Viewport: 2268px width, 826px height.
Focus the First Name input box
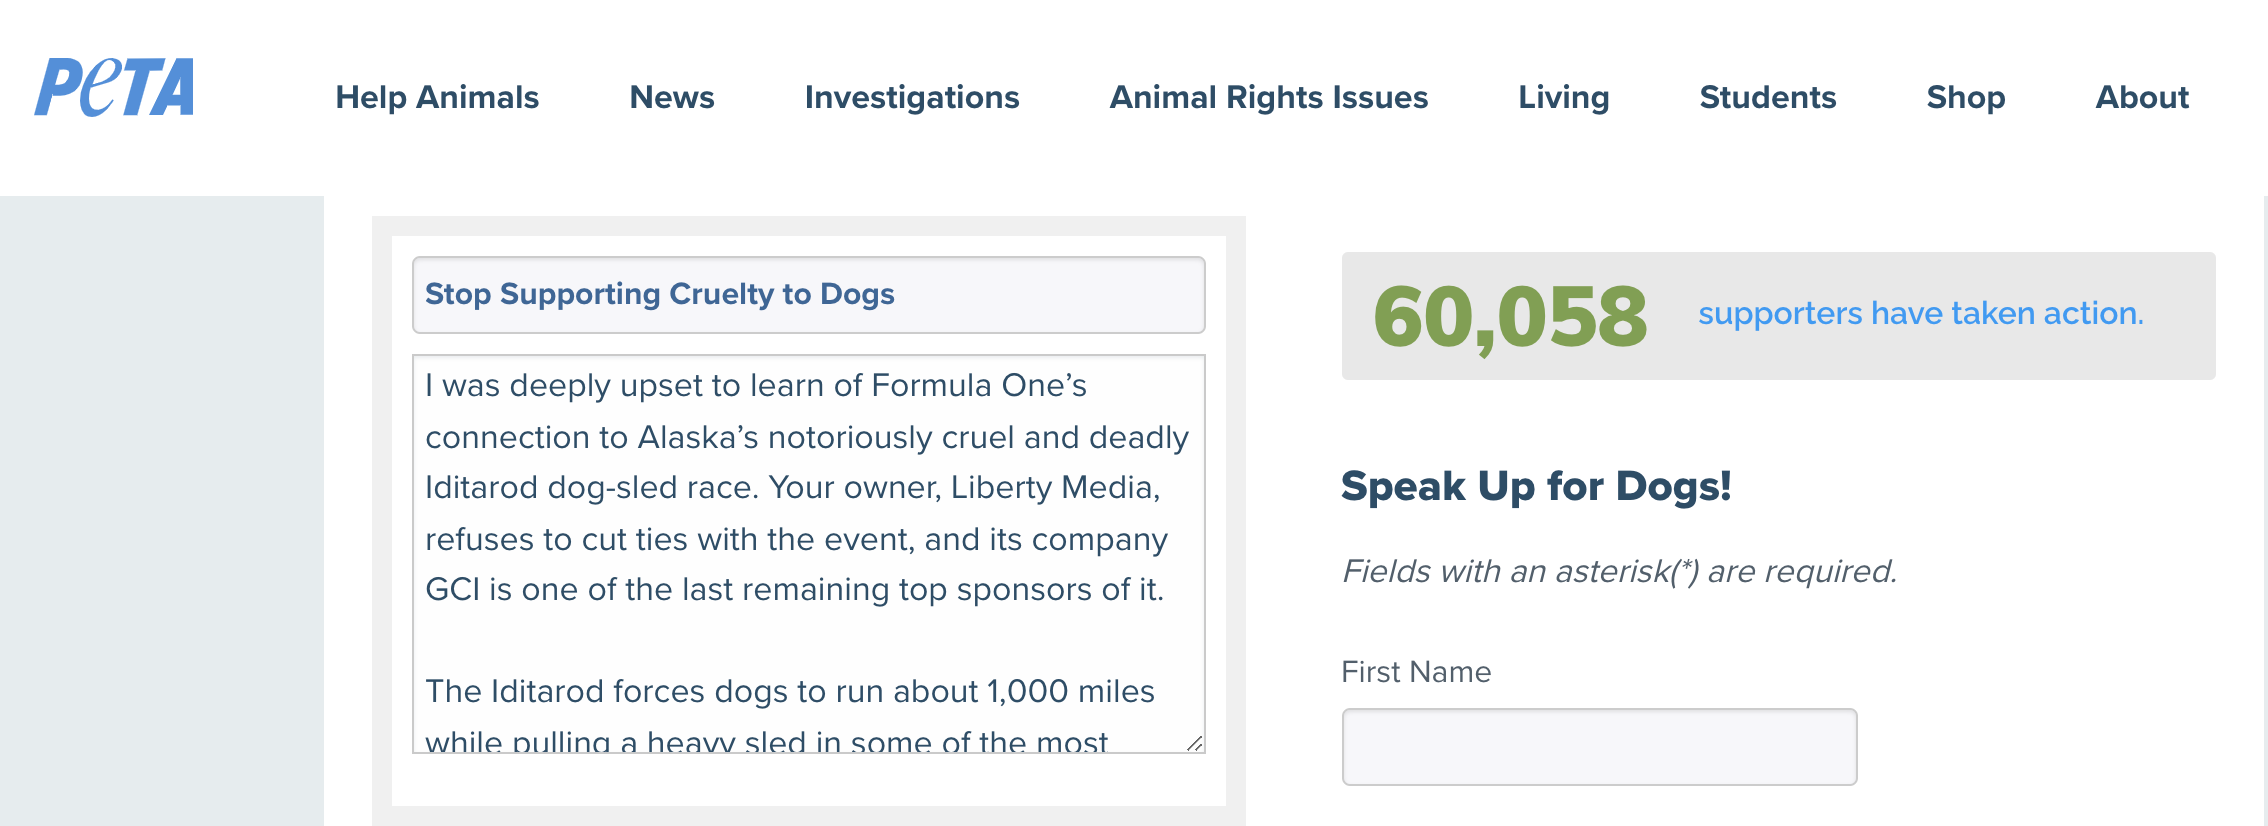pos(1599,747)
